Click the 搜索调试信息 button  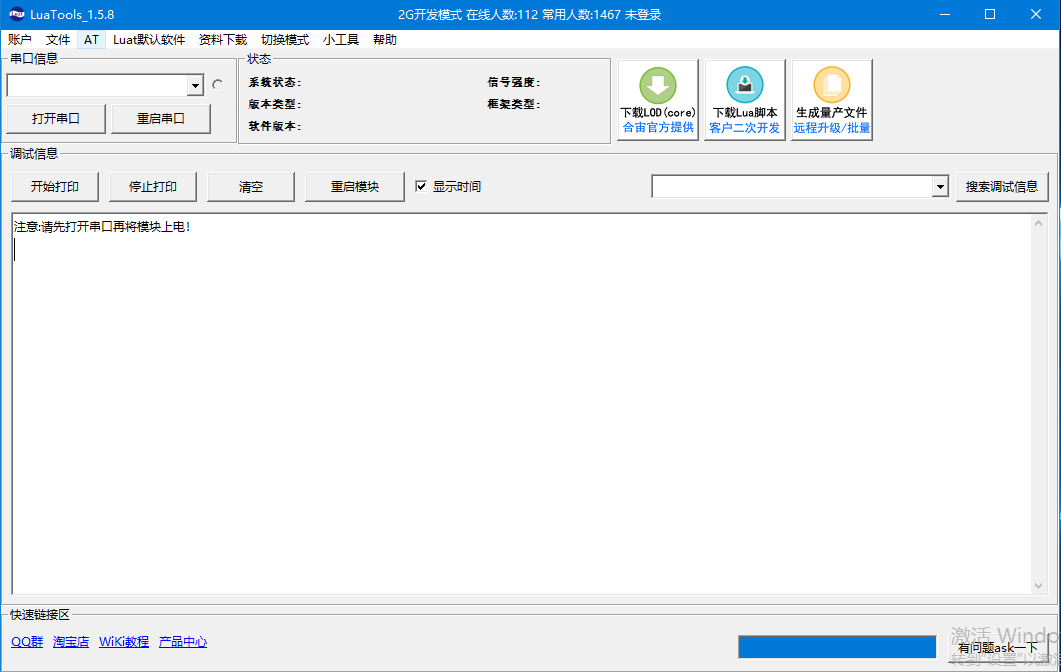[x=1002, y=186]
